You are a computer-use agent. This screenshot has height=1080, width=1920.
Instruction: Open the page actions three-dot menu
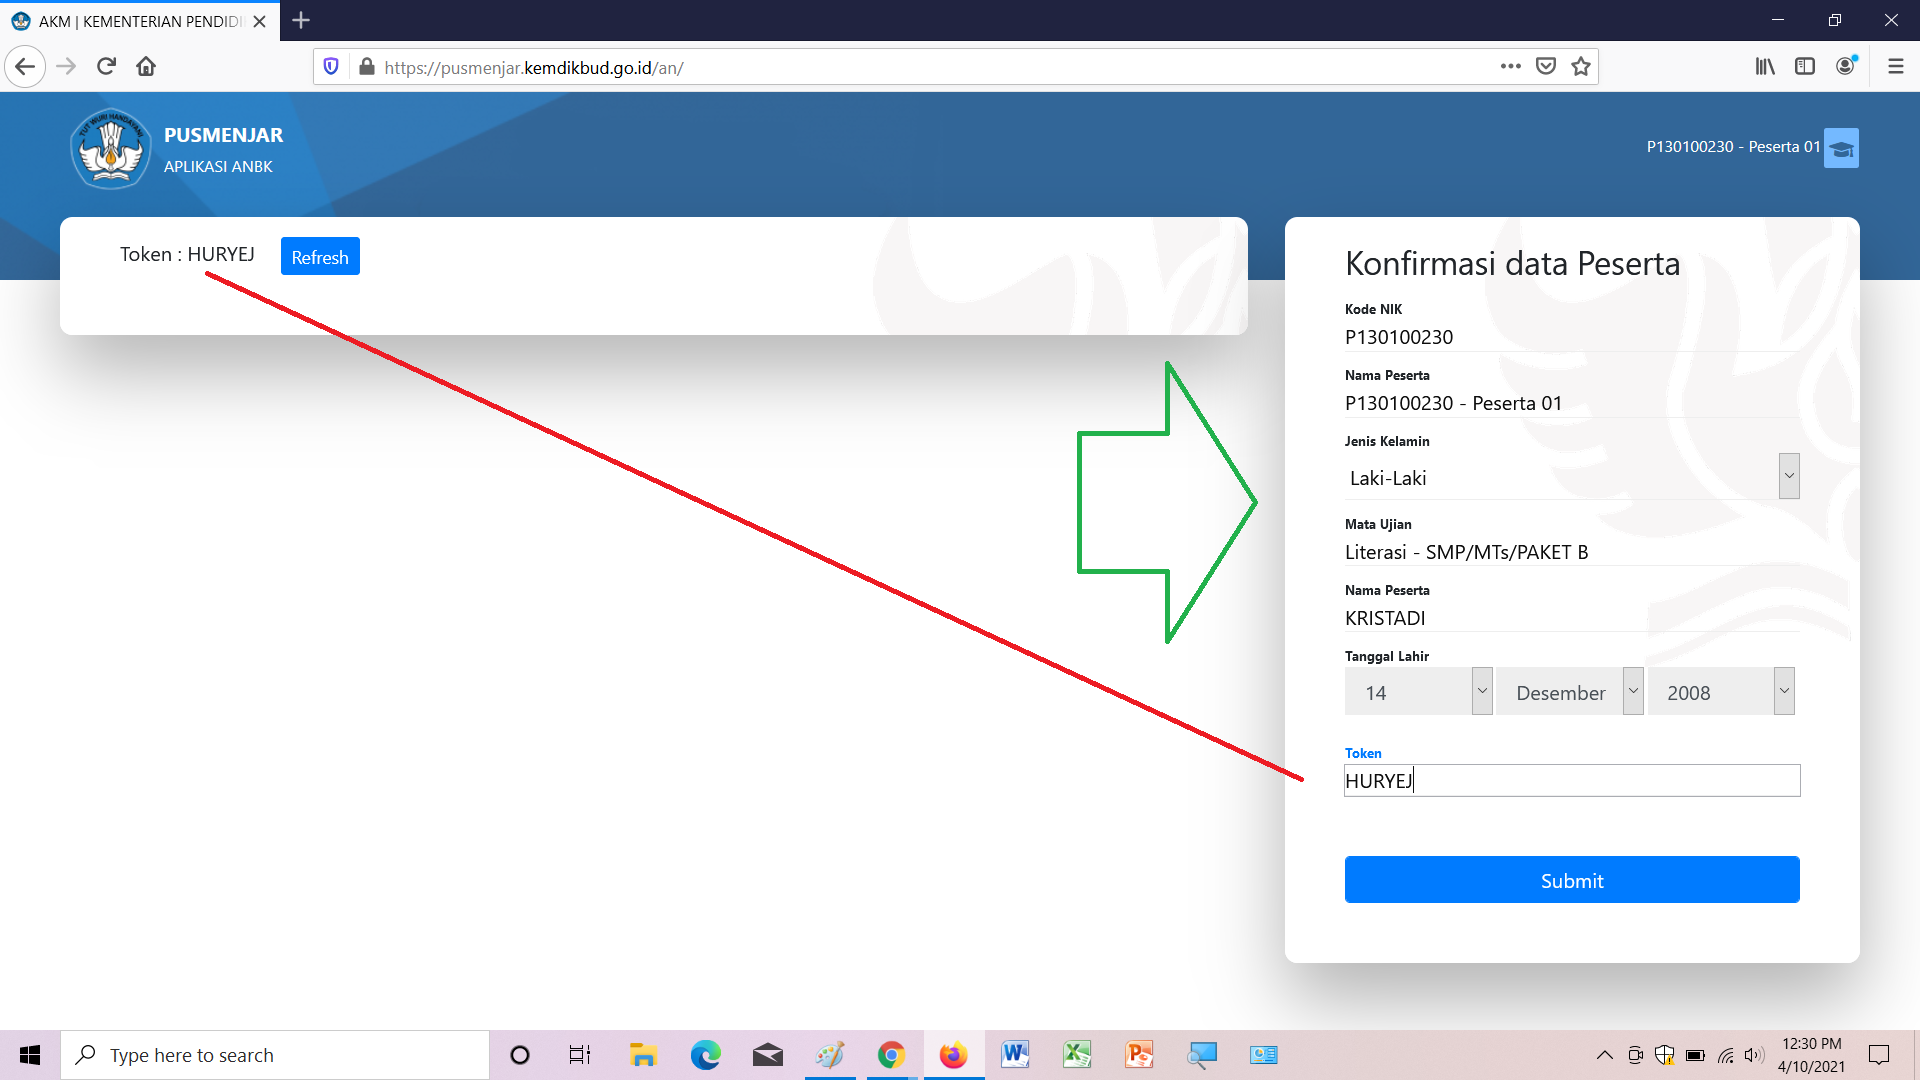(x=1510, y=67)
